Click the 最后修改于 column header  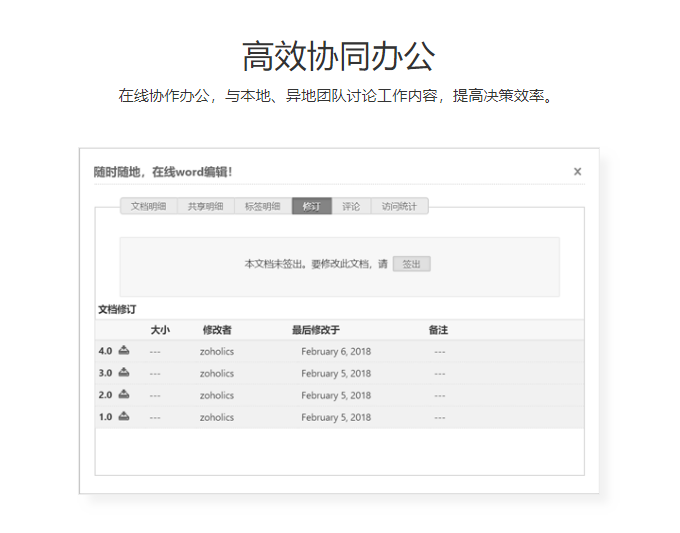[316, 330]
